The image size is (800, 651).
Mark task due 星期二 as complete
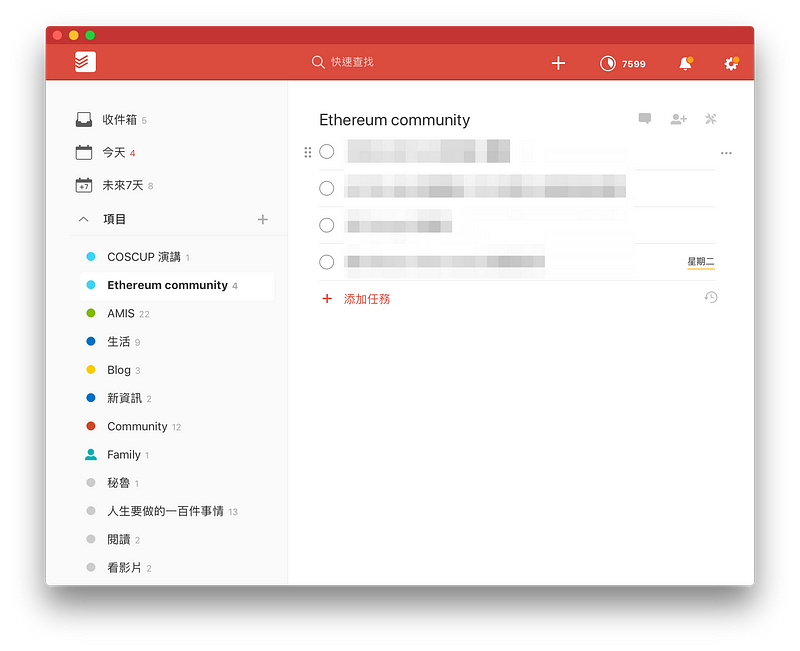coord(327,262)
